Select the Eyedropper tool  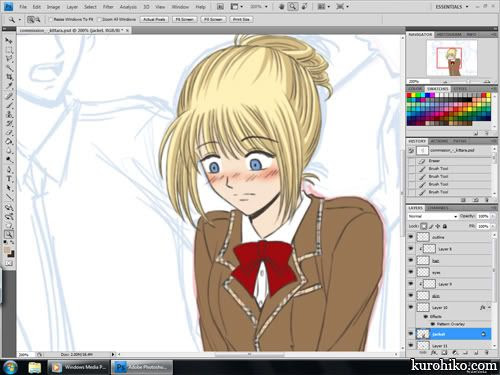click(x=9, y=87)
